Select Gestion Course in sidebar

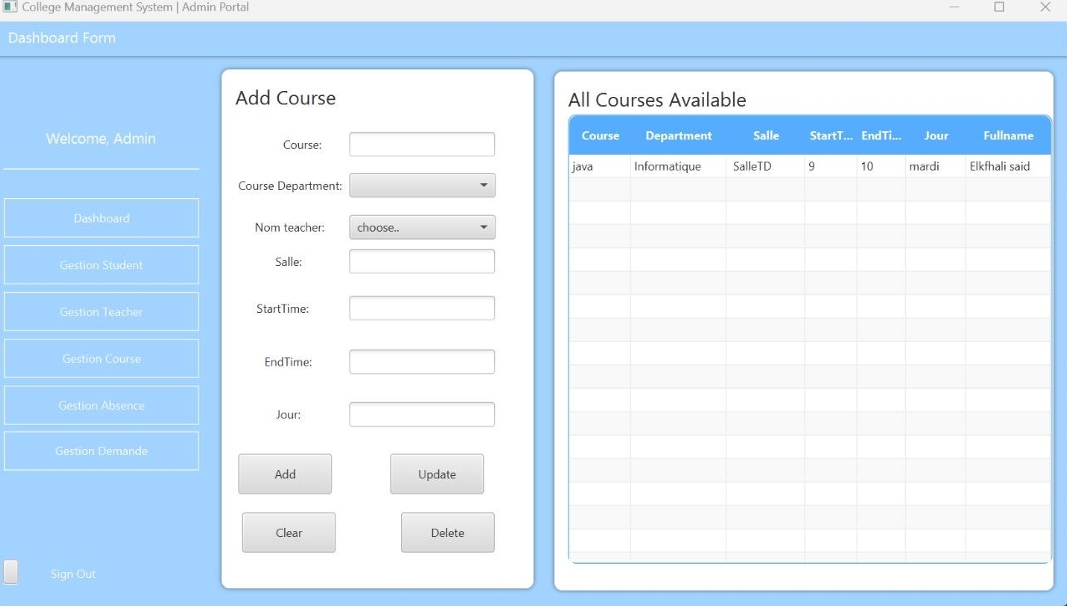click(x=101, y=358)
